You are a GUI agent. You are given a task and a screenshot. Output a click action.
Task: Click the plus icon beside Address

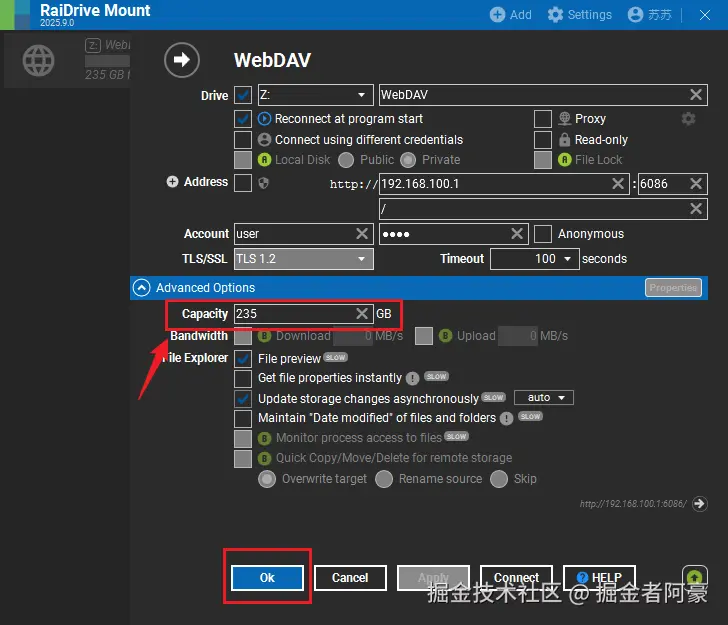[x=172, y=182]
